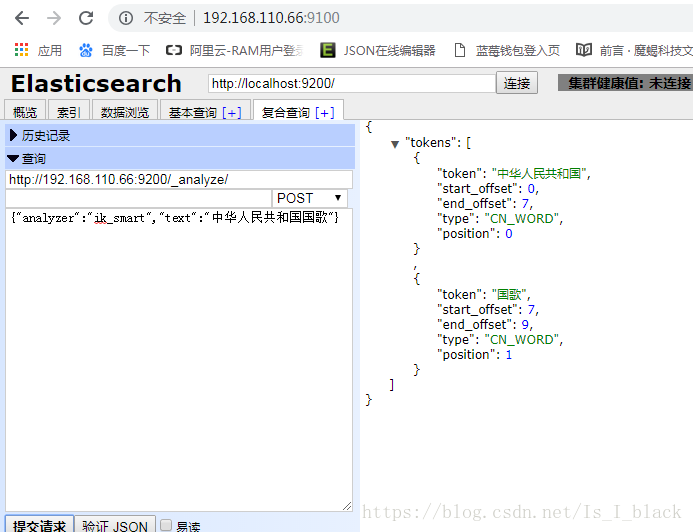Image resolution: width=693 pixels, height=532 pixels.
Task: Expand the 历史记录 section
Action: [180, 135]
